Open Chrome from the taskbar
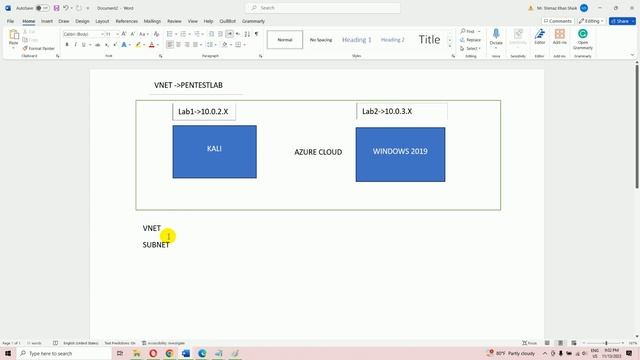 pyautogui.click(x=169, y=353)
